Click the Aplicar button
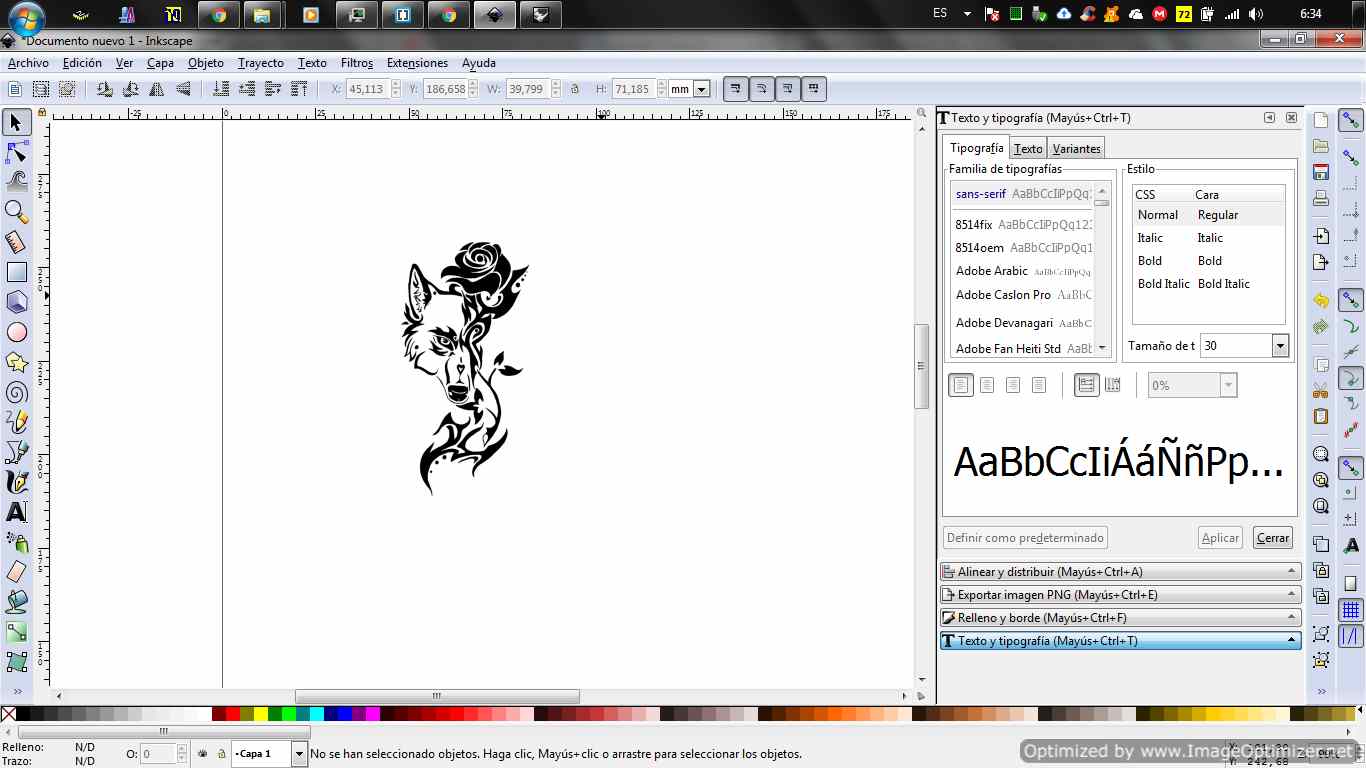1366x768 pixels. (1220, 538)
